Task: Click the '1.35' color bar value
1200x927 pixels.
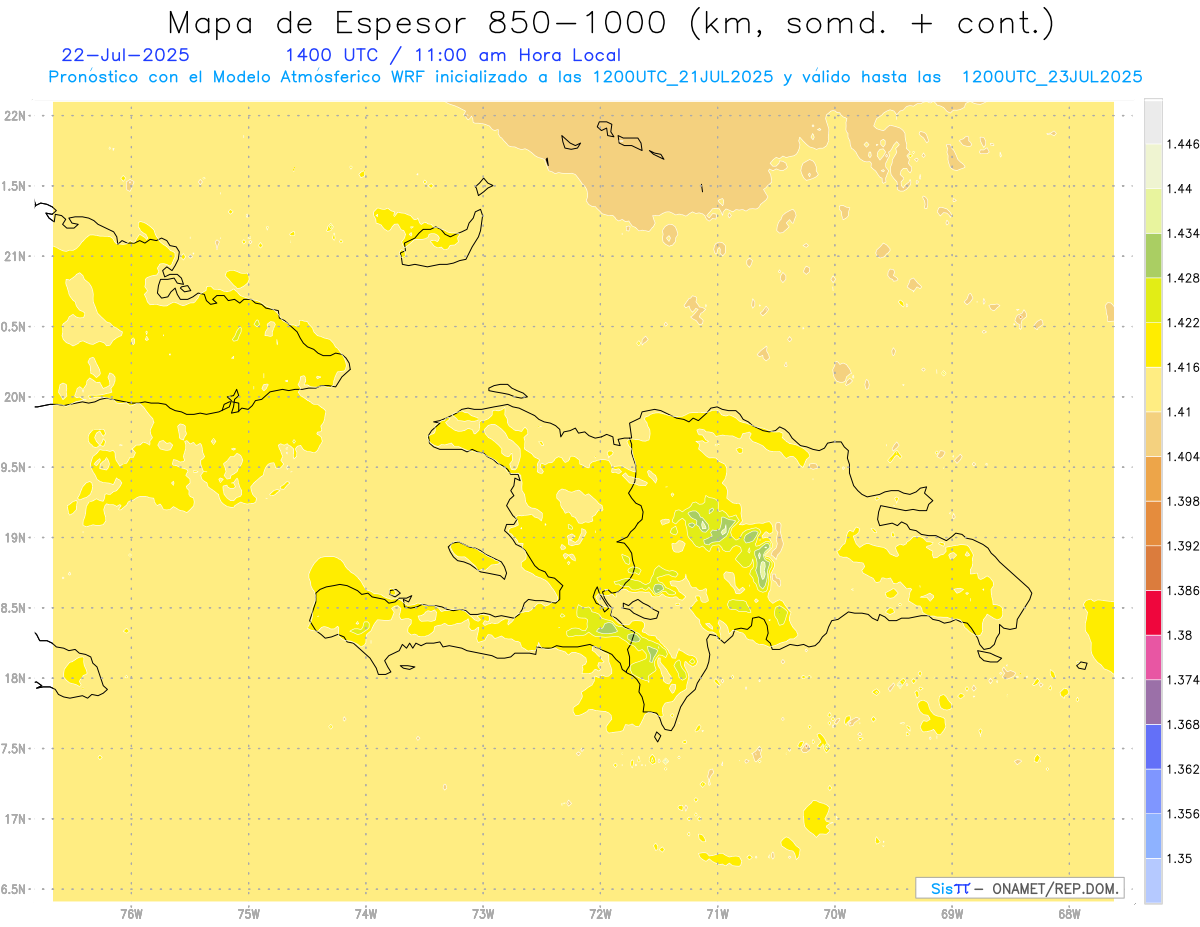Action: point(1179,858)
